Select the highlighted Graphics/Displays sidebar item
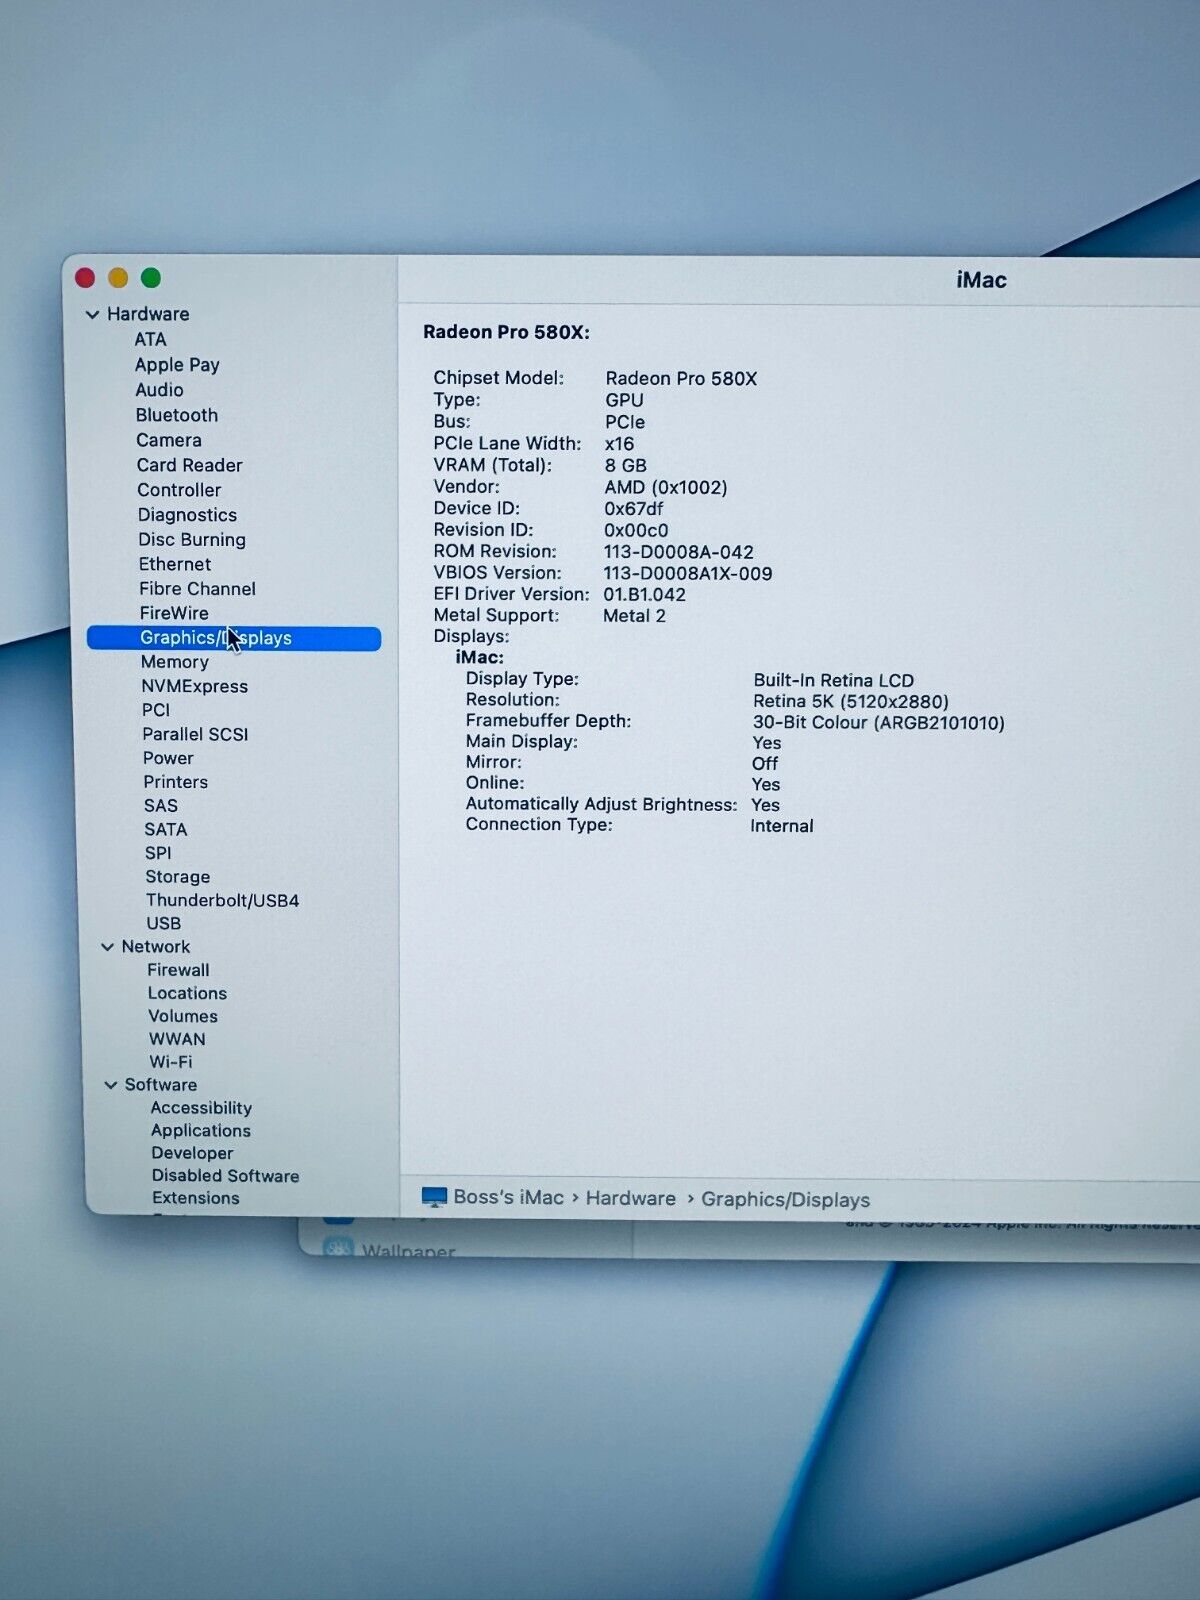Viewport: 1200px width, 1600px height. [234, 638]
